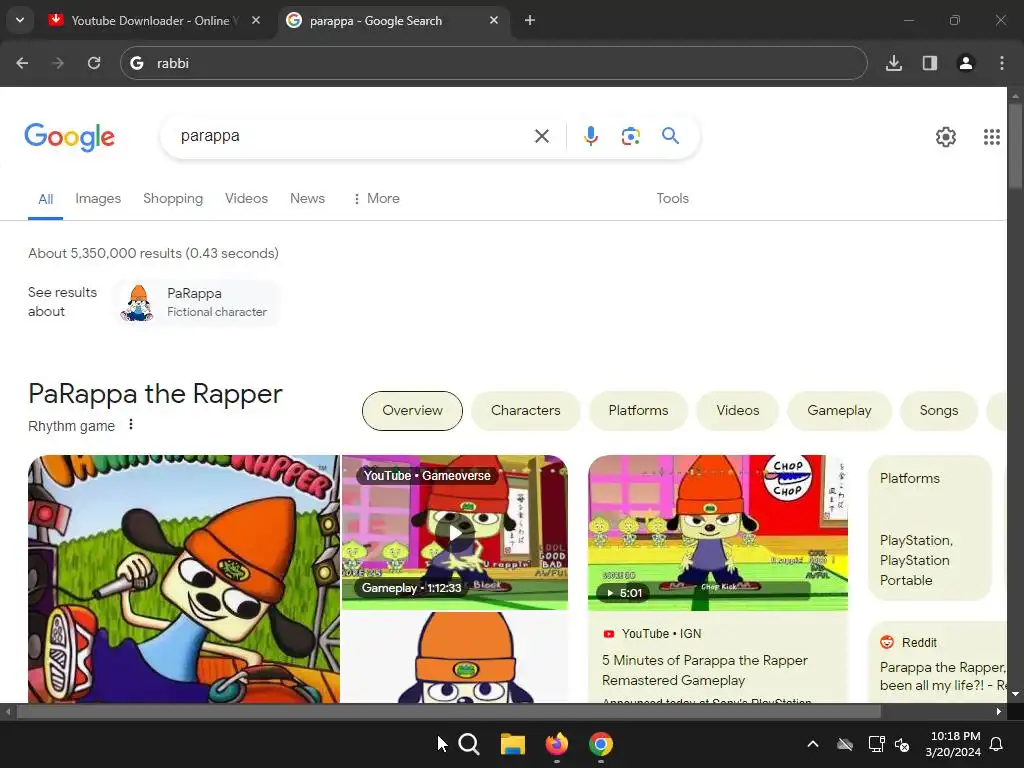This screenshot has height=768, width=1024.
Task: Click the network display tray icon
Action: pyautogui.click(x=876, y=744)
